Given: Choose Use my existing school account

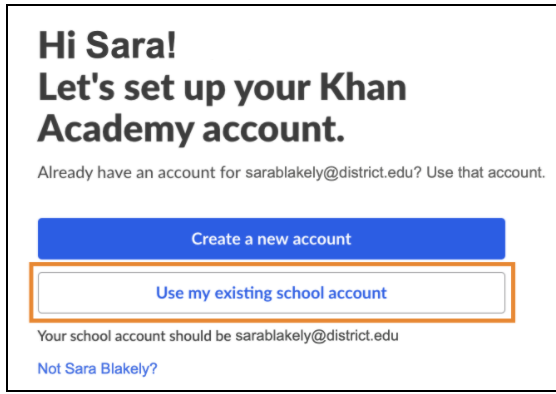Looking at the screenshot, I should click(271, 293).
